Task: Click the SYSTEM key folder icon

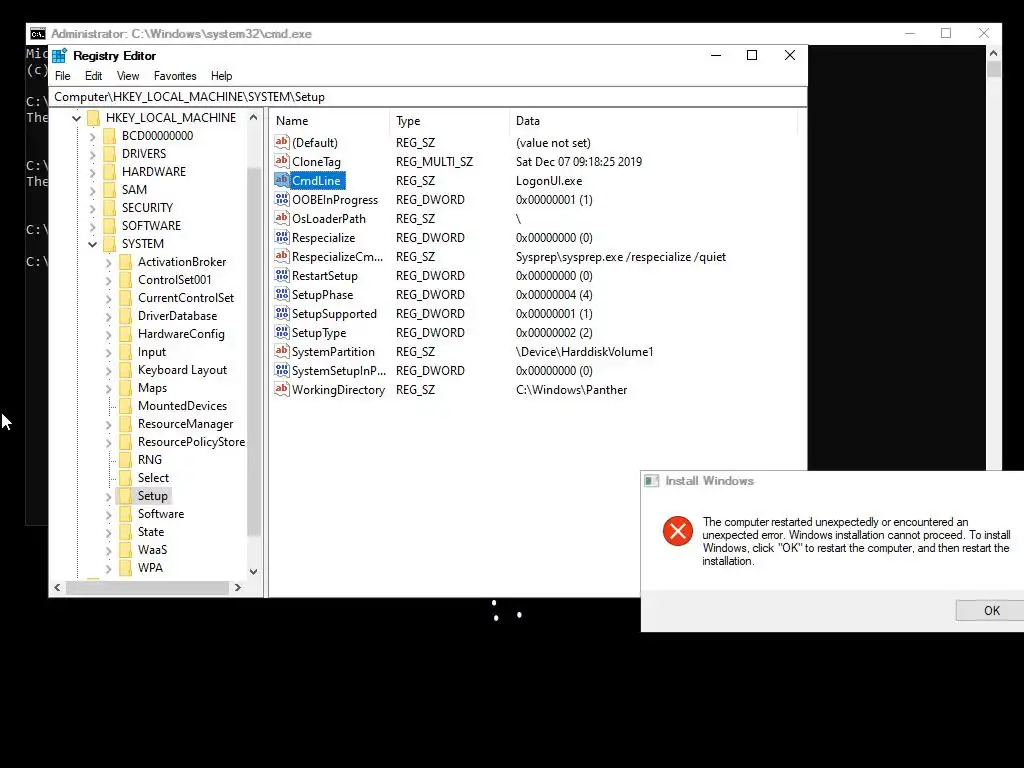Action: (109, 244)
